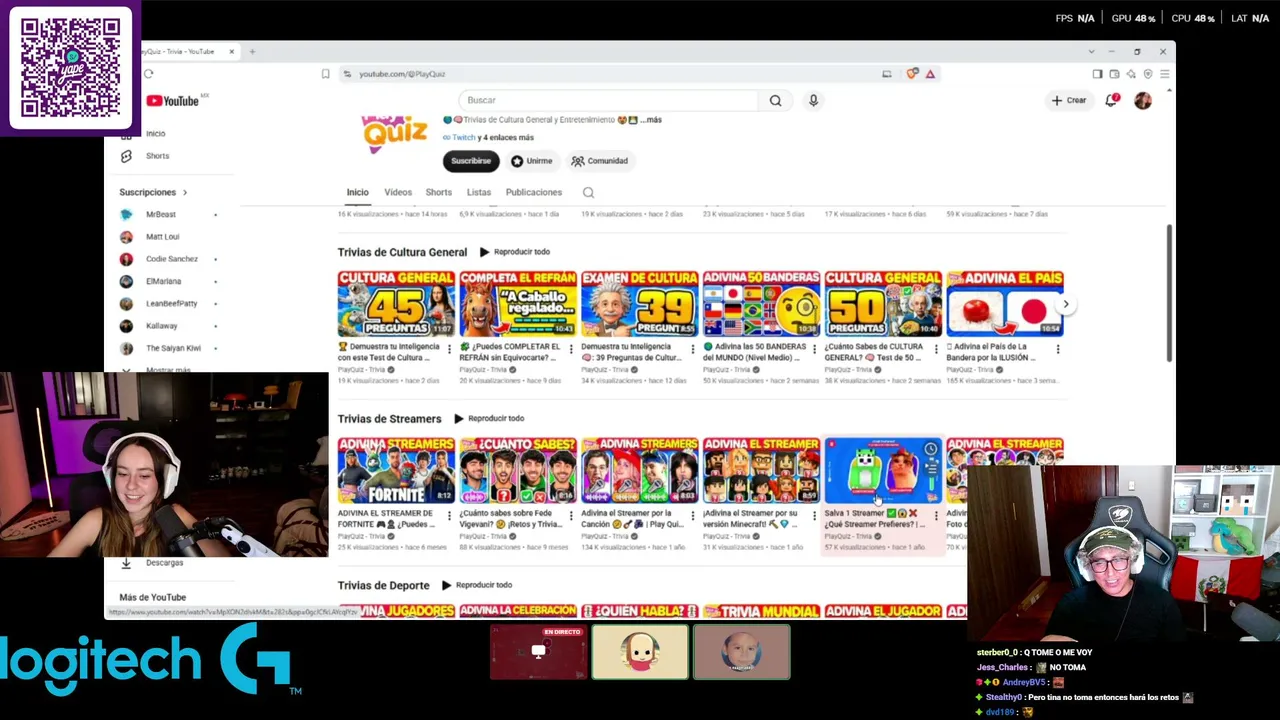The width and height of the screenshot is (1280, 720).
Task: Open the Inicio sidebar item
Action: pyautogui.click(x=155, y=133)
